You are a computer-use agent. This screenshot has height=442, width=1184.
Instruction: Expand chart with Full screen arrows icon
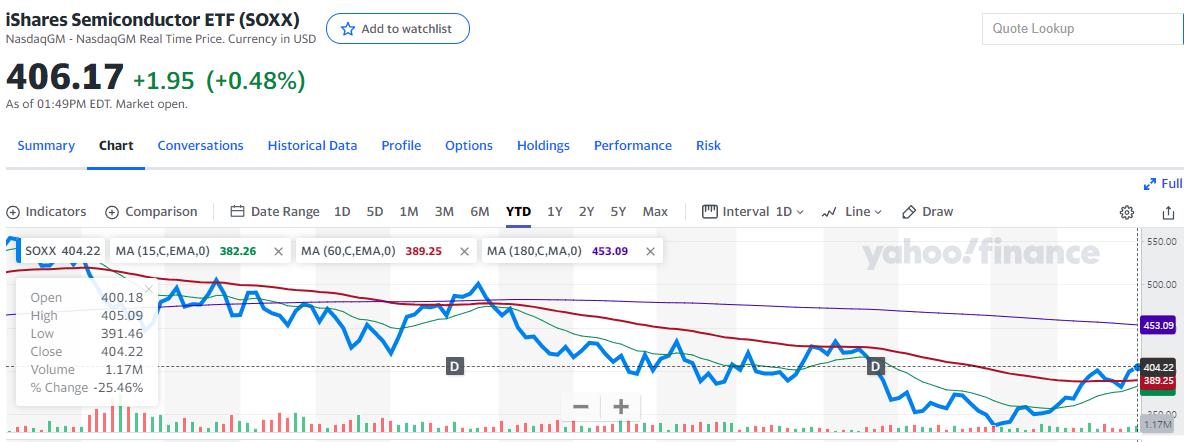coord(1151,184)
